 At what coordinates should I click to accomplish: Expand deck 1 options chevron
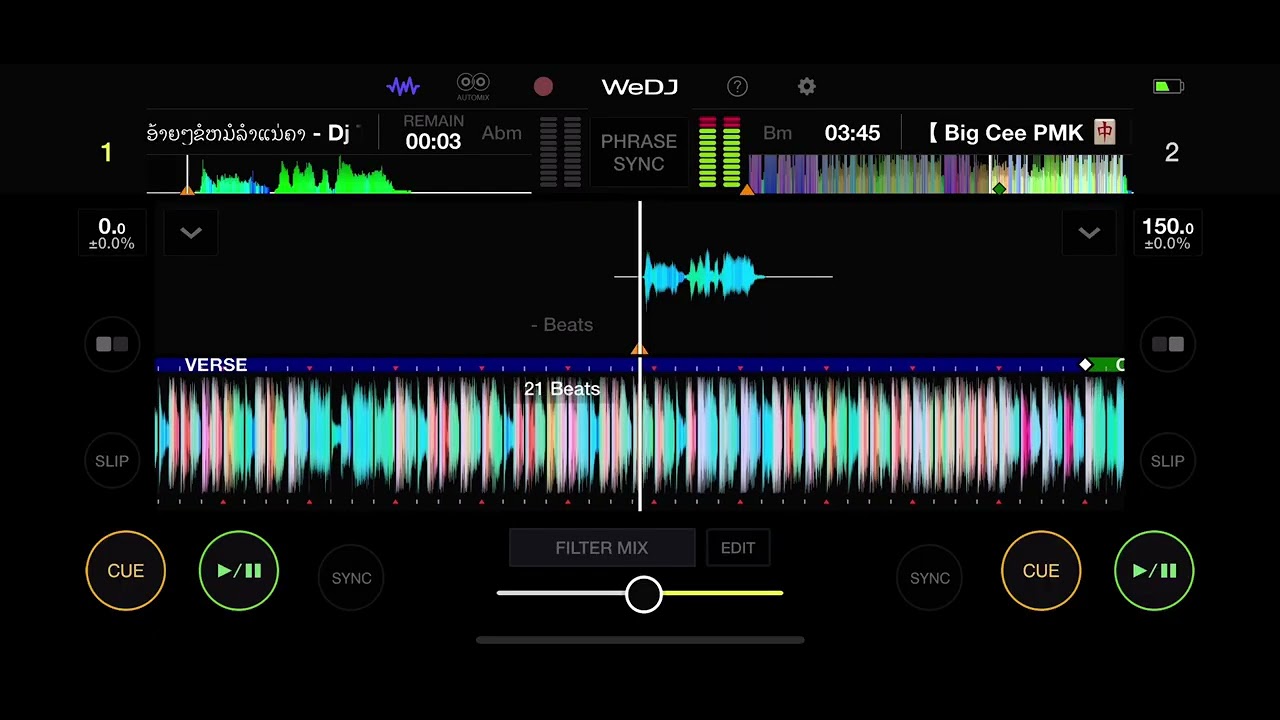point(191,233)
